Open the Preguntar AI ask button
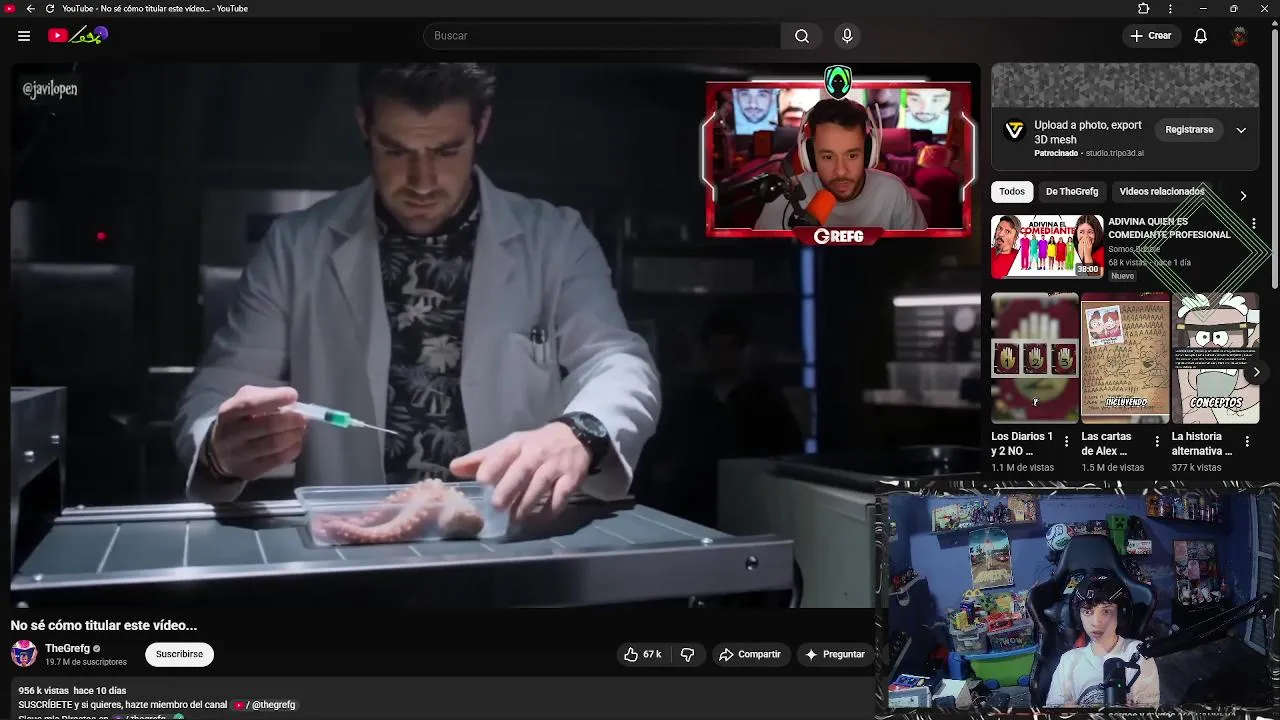 pos(835,654)
